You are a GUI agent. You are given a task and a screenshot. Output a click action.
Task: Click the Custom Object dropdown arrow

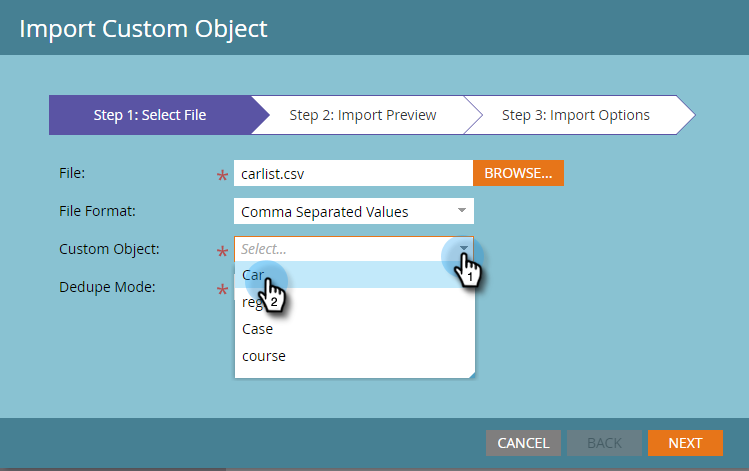coord(462,249)
